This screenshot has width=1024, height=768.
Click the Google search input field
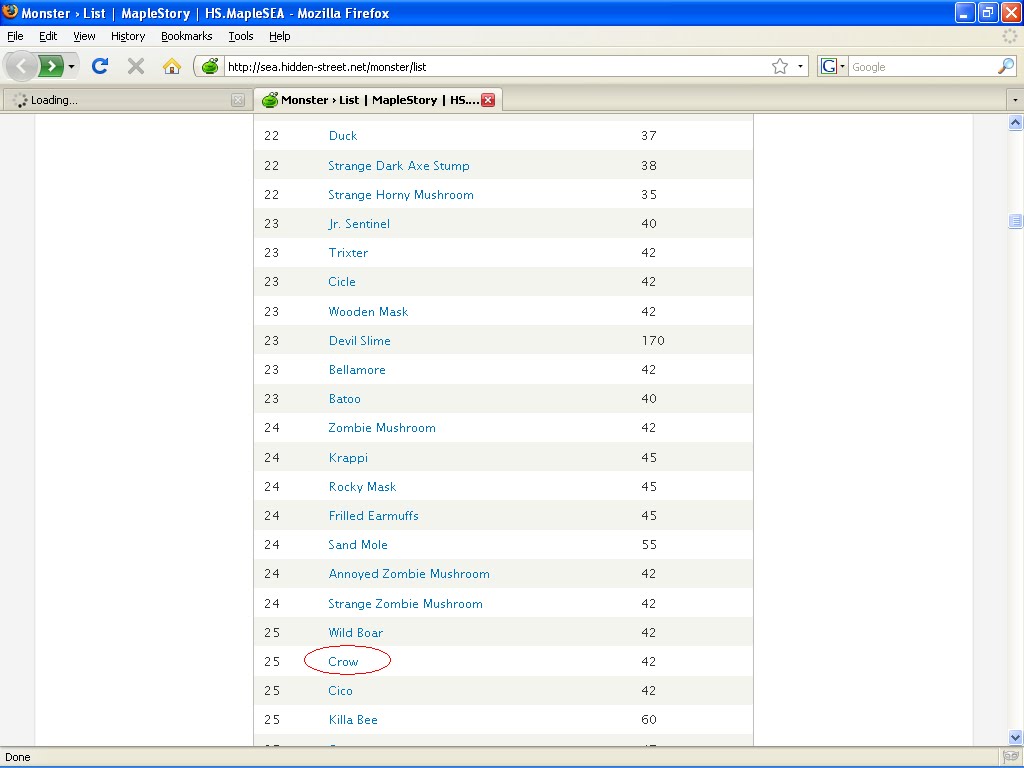pos(922,67)
